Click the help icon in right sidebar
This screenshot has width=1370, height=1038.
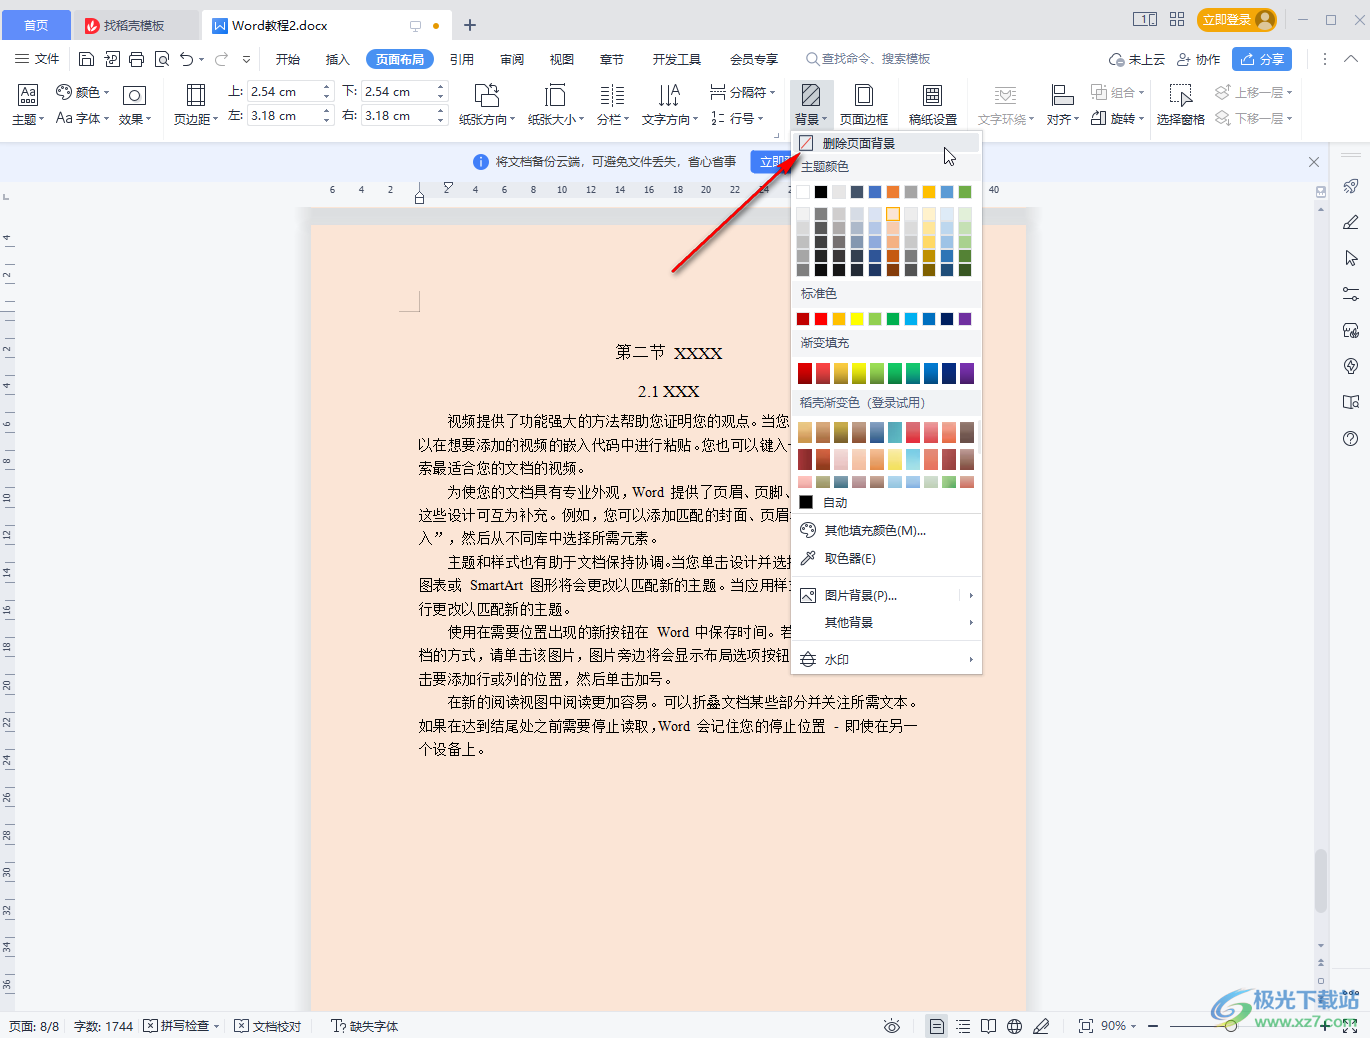[1351, 438]
